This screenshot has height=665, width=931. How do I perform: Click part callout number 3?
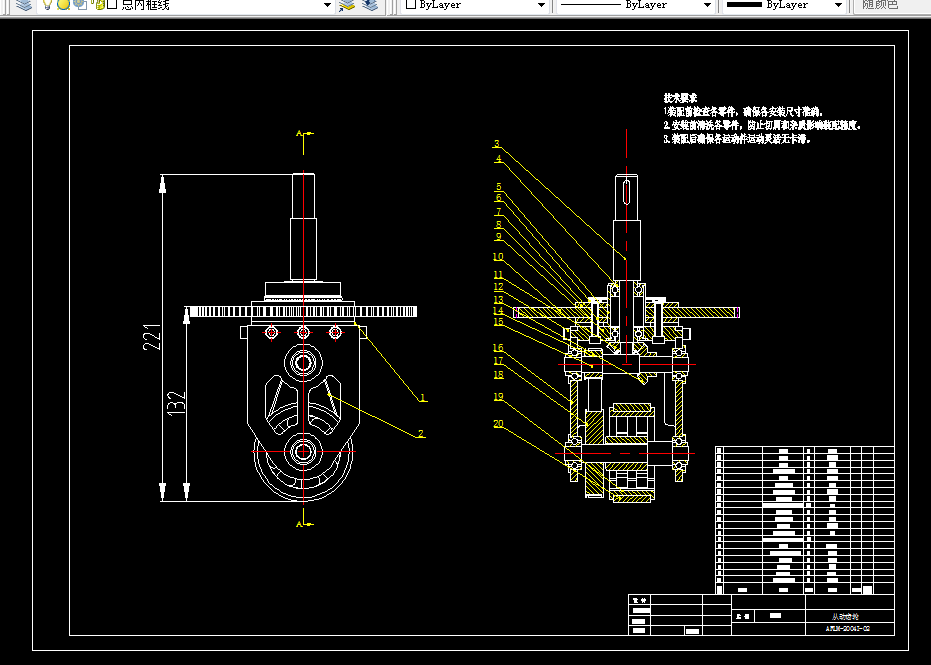(x=496, y=144)
